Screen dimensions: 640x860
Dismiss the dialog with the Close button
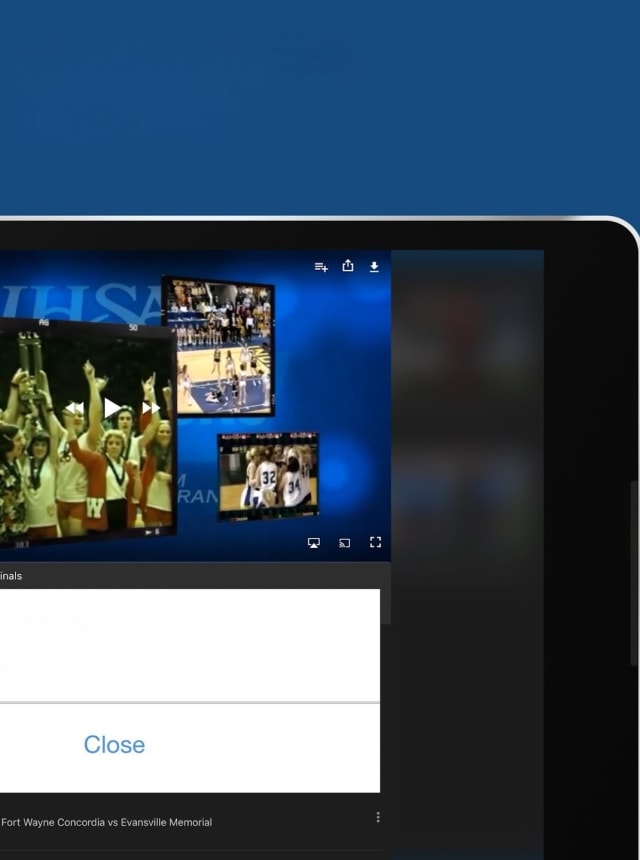114,744
